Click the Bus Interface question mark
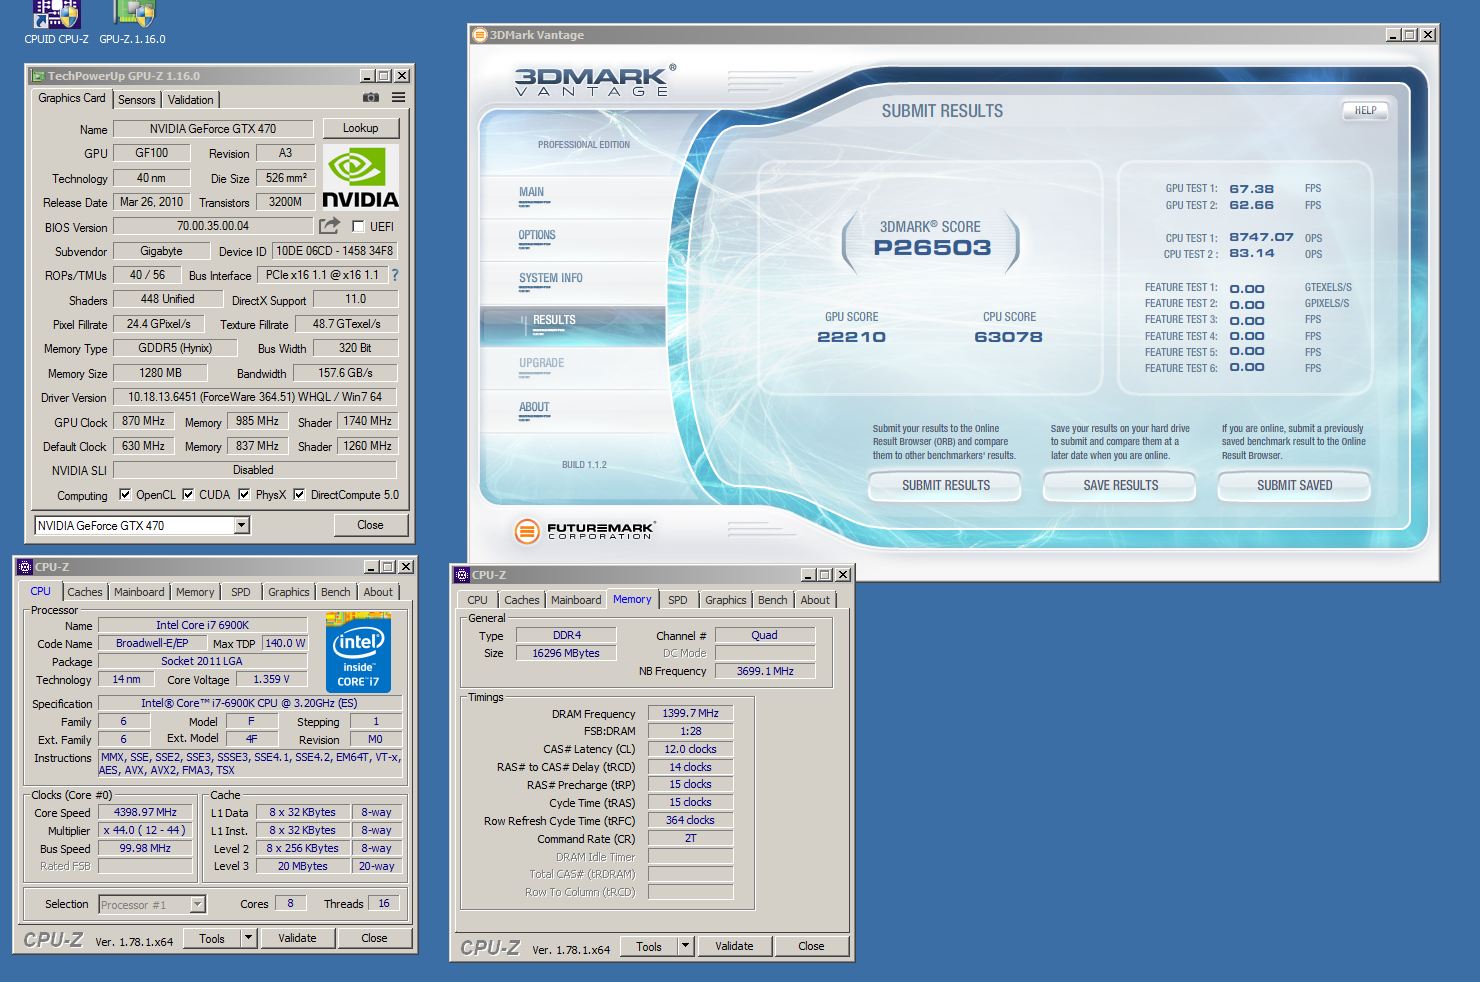This screenshot has height=982, width=1480. 394,275
